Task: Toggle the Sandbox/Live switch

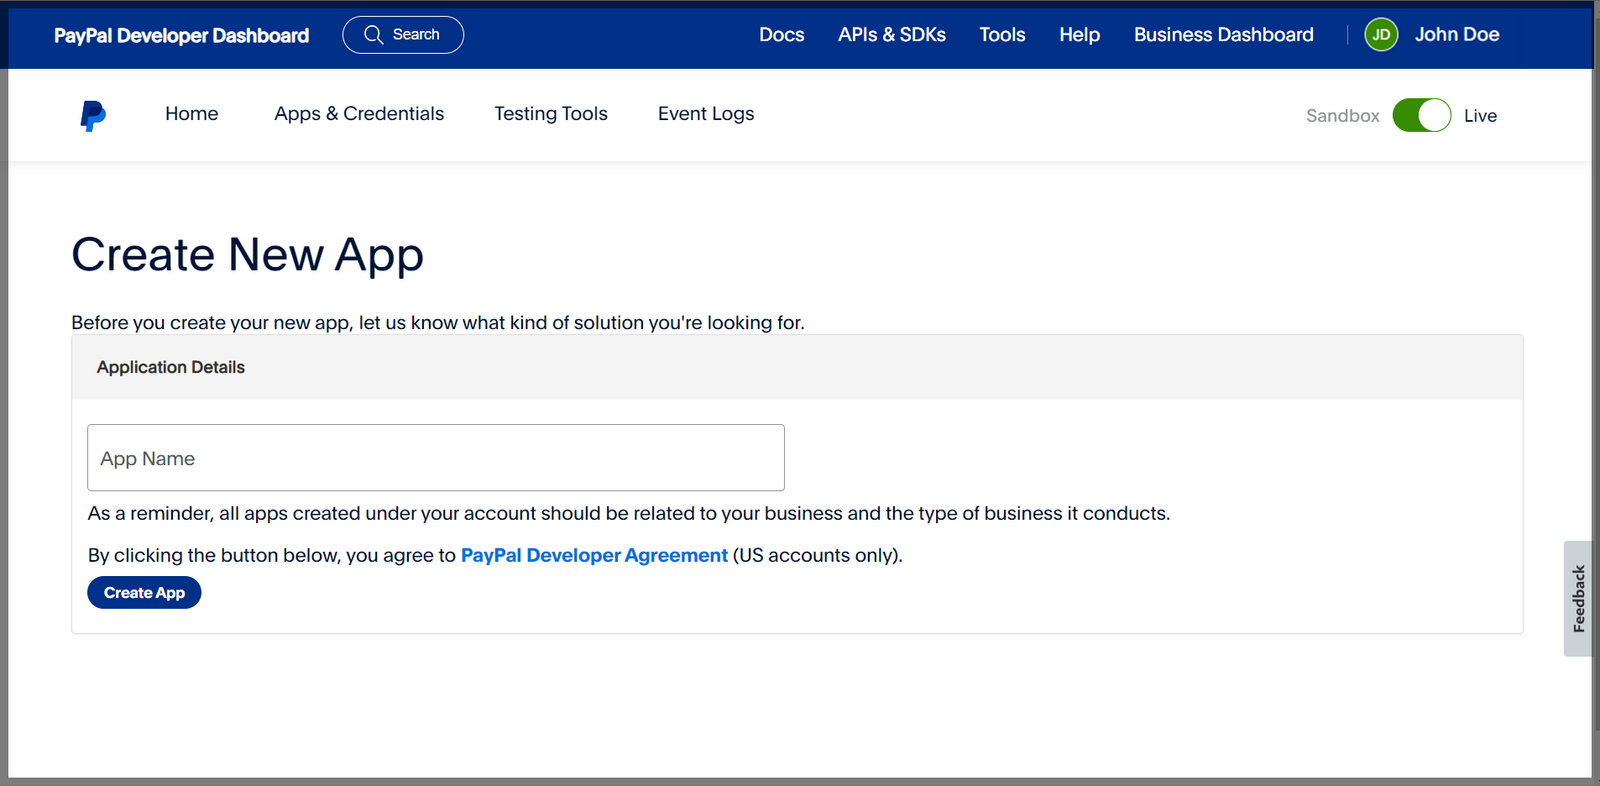Action: 1421,115
